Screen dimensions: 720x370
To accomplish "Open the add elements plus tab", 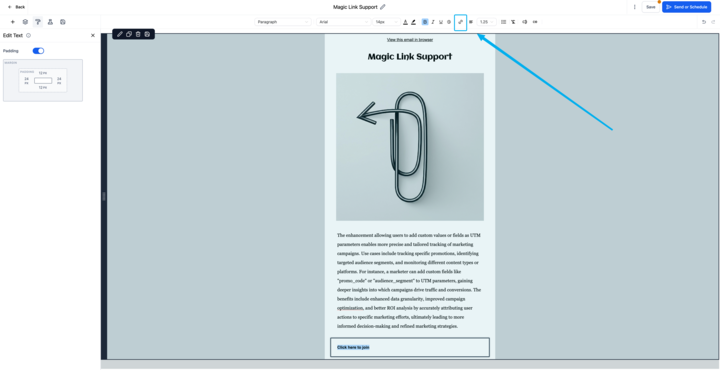I will pyautogui.click(x=13, y=22).
